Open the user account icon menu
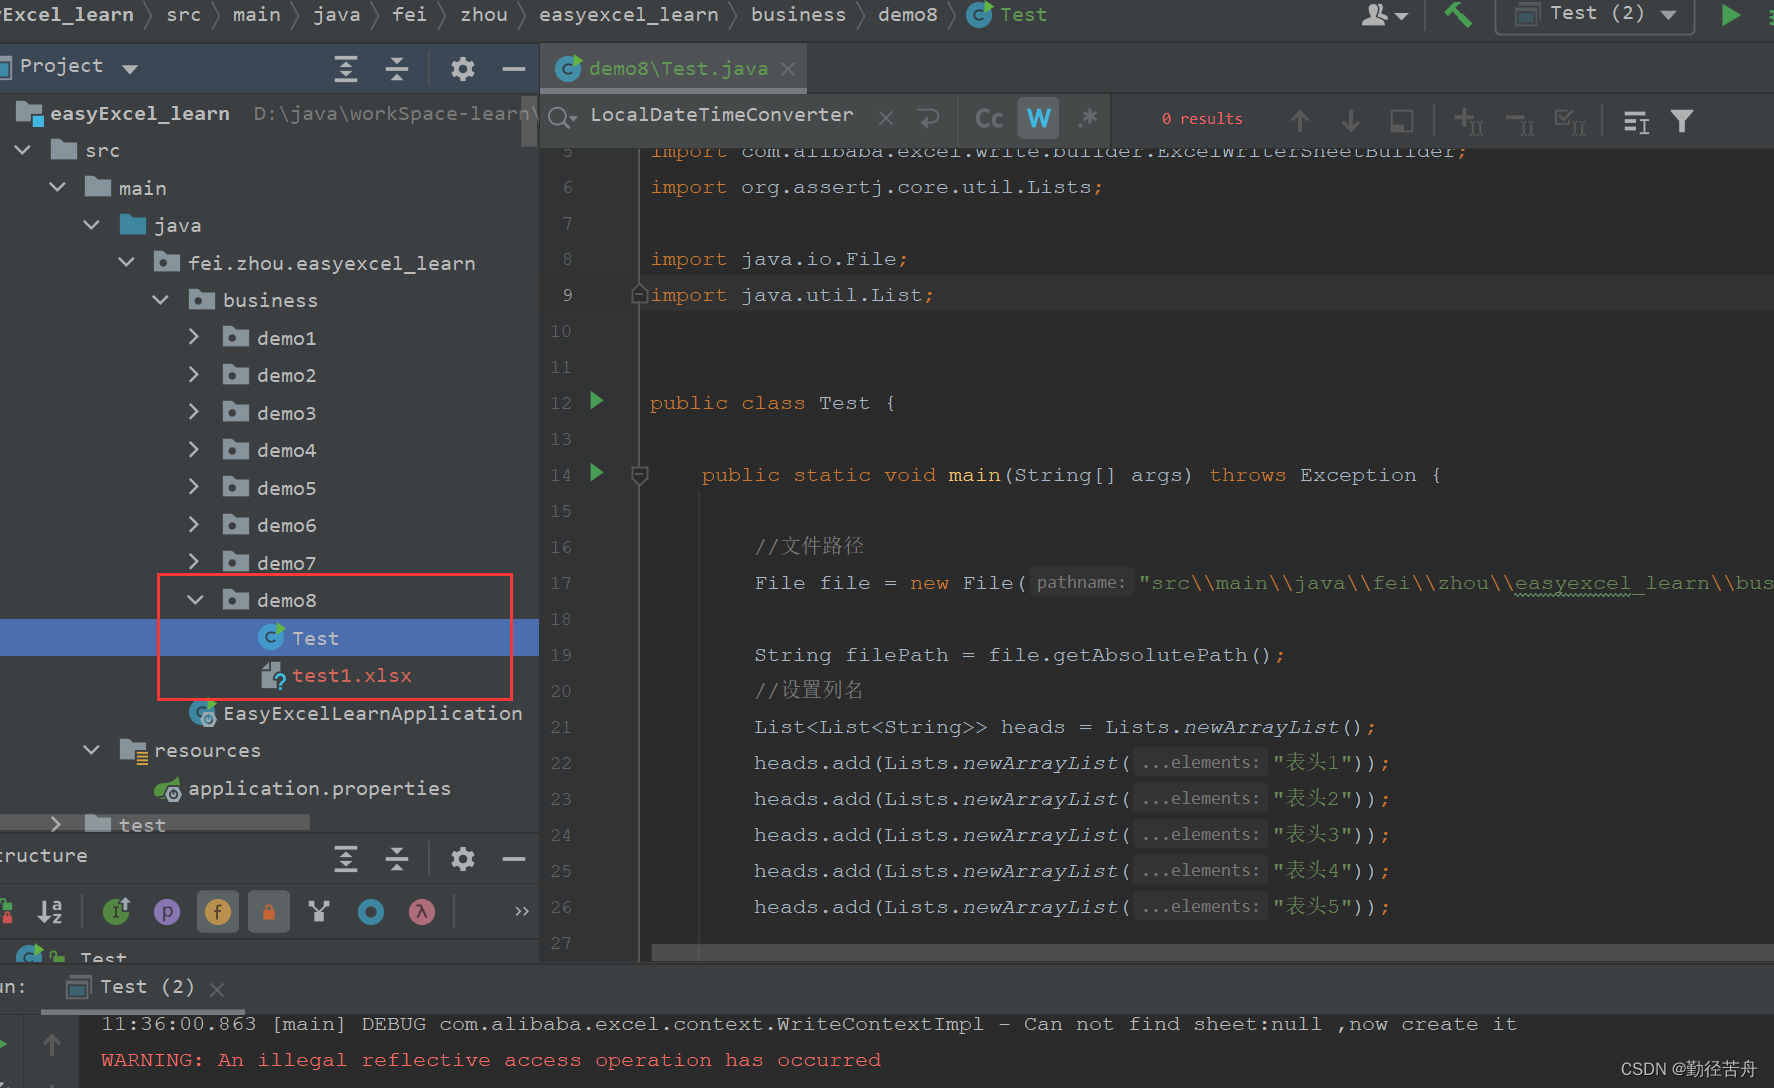This screenshot has width=1774, height=1088. [x=1385, y=15]
